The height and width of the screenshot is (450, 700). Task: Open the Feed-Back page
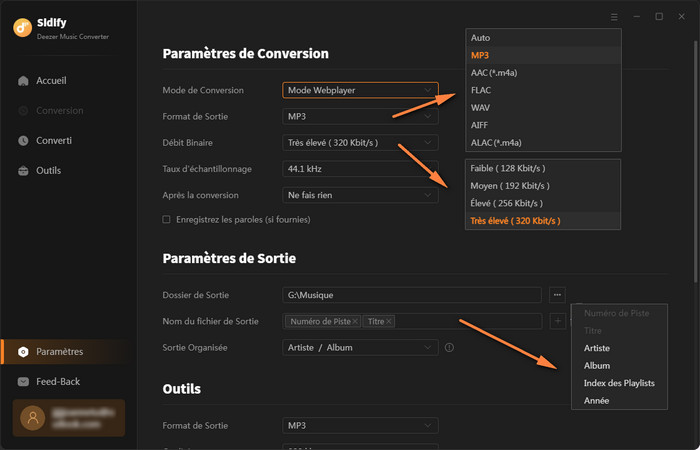tap(57, 381)
